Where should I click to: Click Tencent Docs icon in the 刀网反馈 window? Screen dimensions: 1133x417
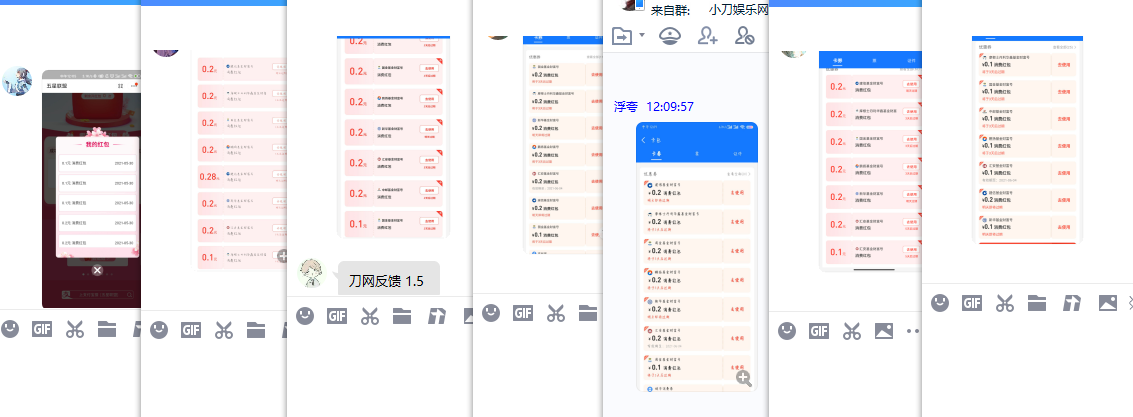coord(436,315)
